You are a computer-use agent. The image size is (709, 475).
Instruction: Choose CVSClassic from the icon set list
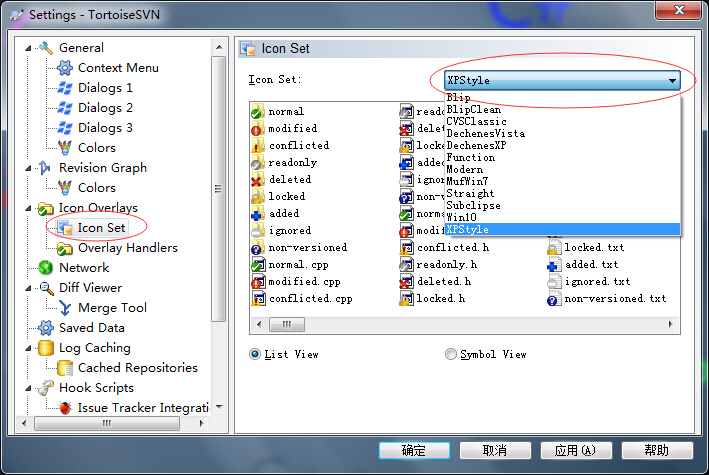click(562, 121)
